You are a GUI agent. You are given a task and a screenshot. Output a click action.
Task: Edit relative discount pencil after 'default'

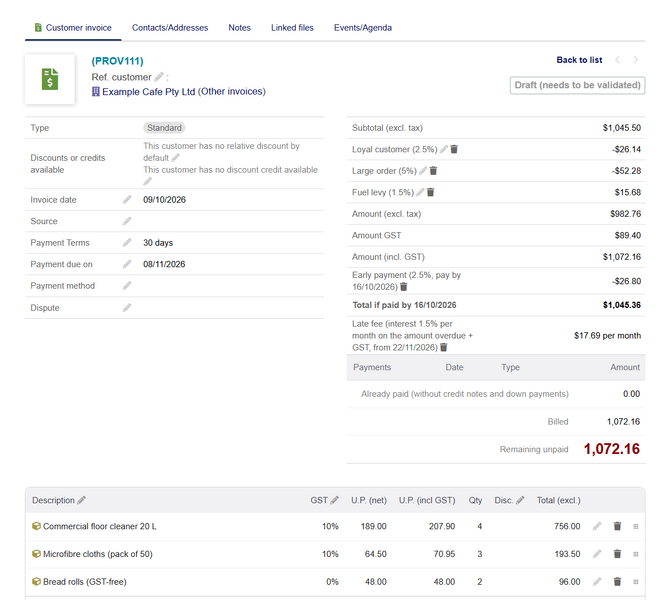tap(175, 158)
